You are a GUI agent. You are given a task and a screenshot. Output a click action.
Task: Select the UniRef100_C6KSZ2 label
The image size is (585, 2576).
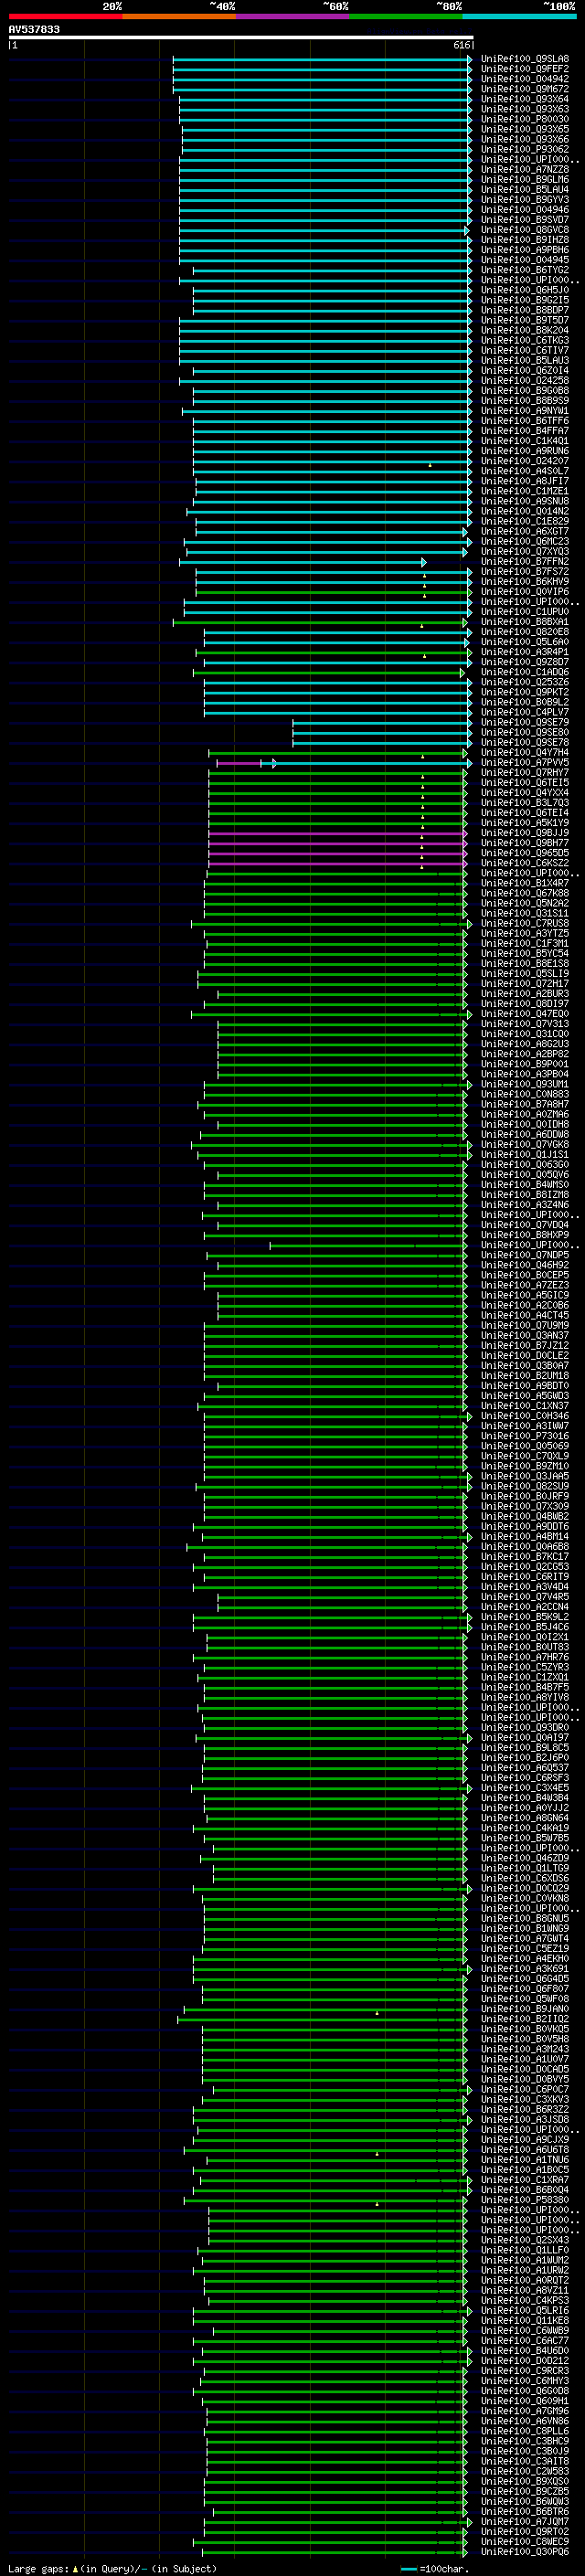pyautogui.click(x=525, y=863)
